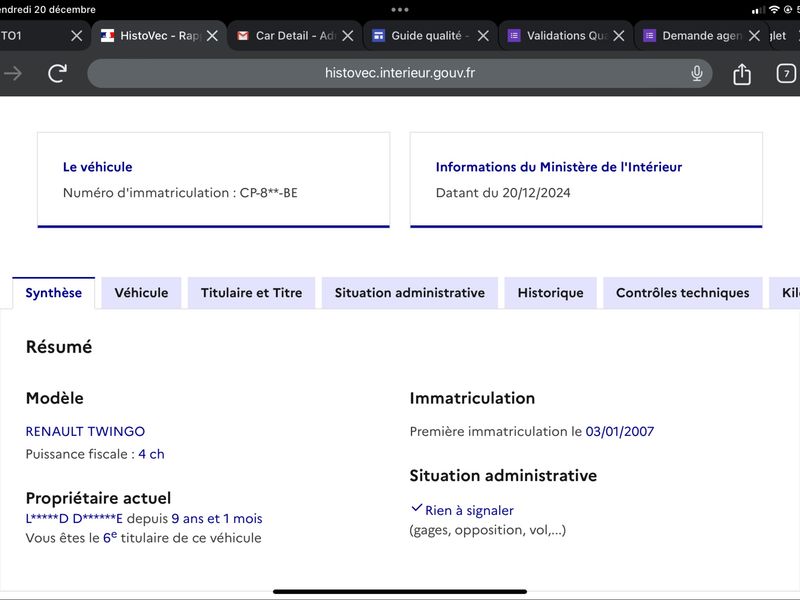
Task: Click the Wi-Fi status icon
Action: point(774,9)
